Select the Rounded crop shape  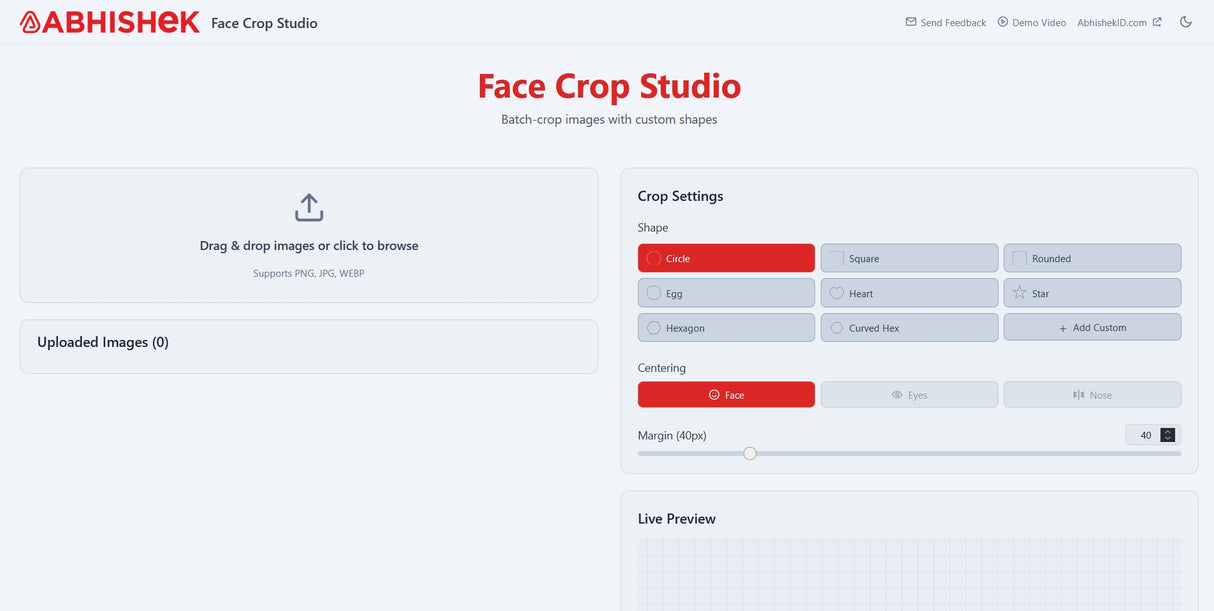pyautogui.click(x=1092, y=257)
